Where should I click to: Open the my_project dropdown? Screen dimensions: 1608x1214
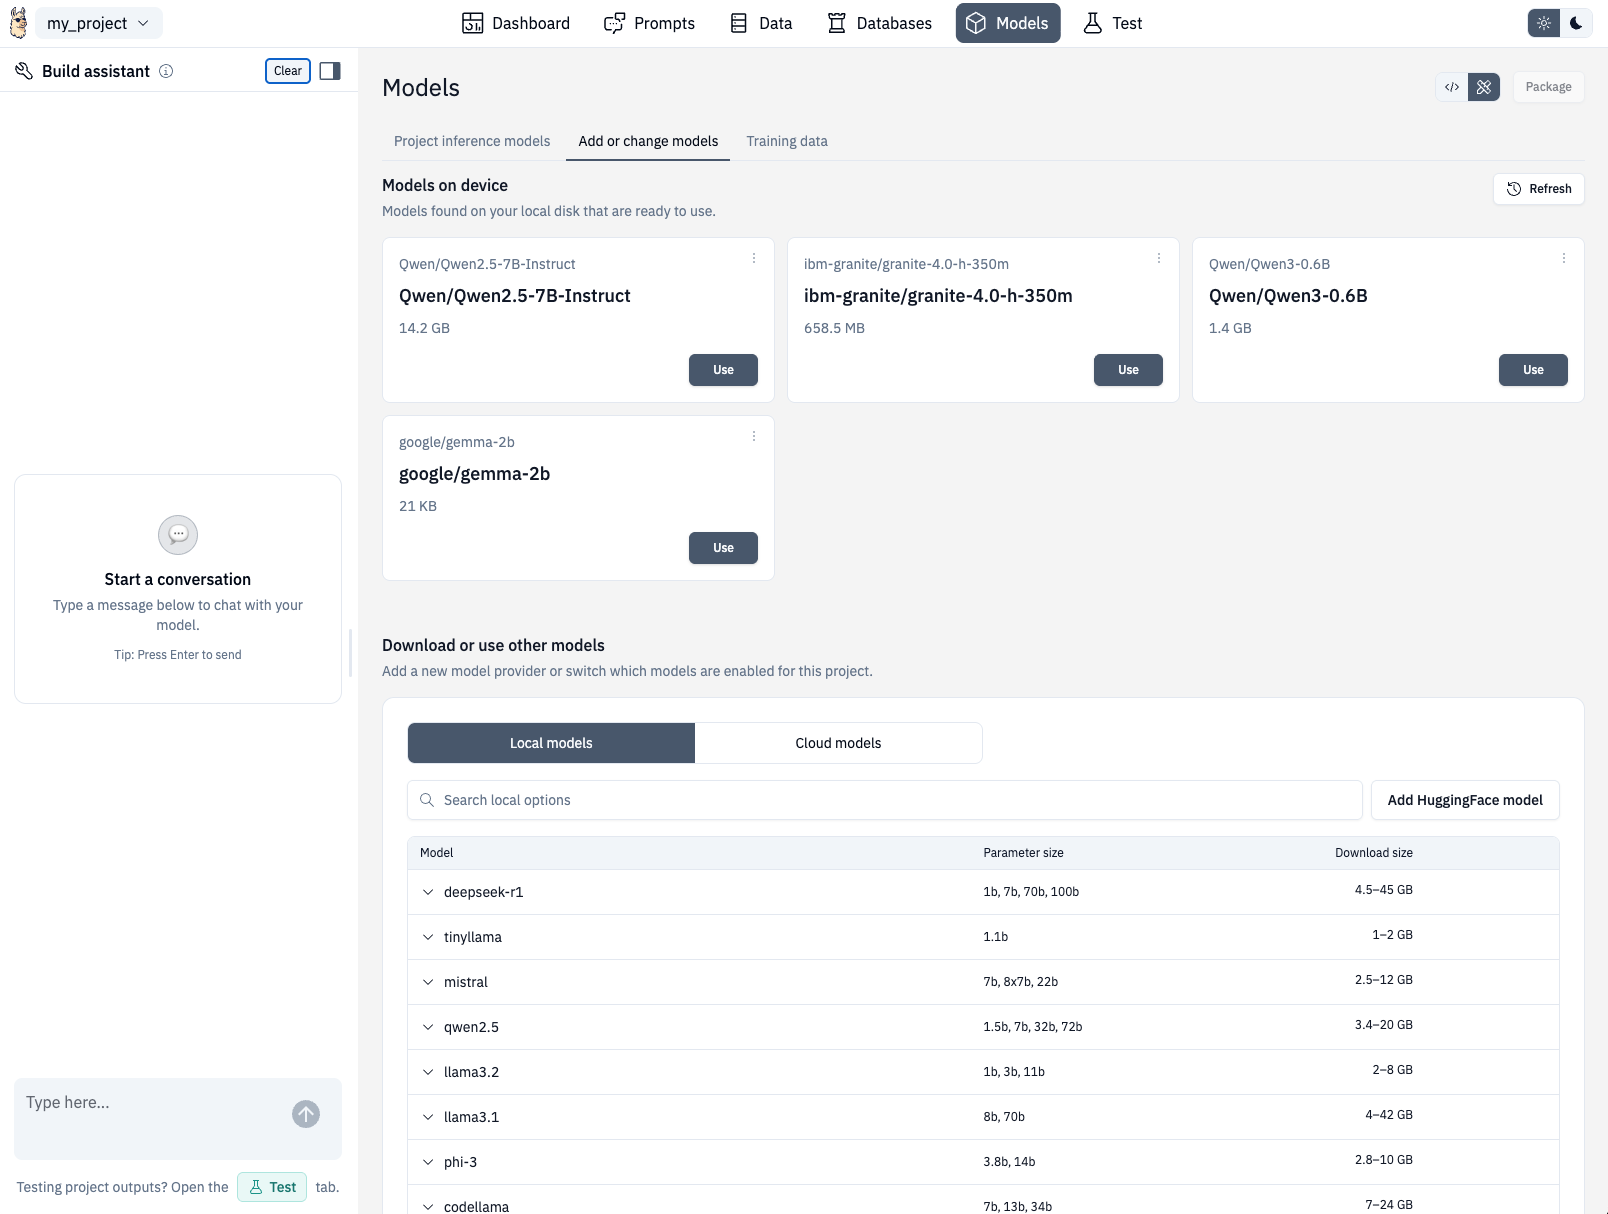(98, 23)
